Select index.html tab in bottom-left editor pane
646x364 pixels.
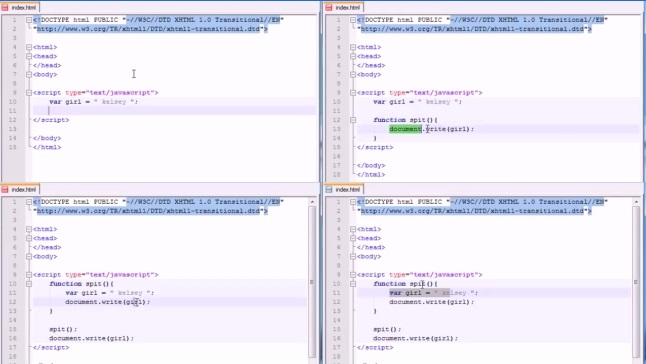click(x=20, y=189)
